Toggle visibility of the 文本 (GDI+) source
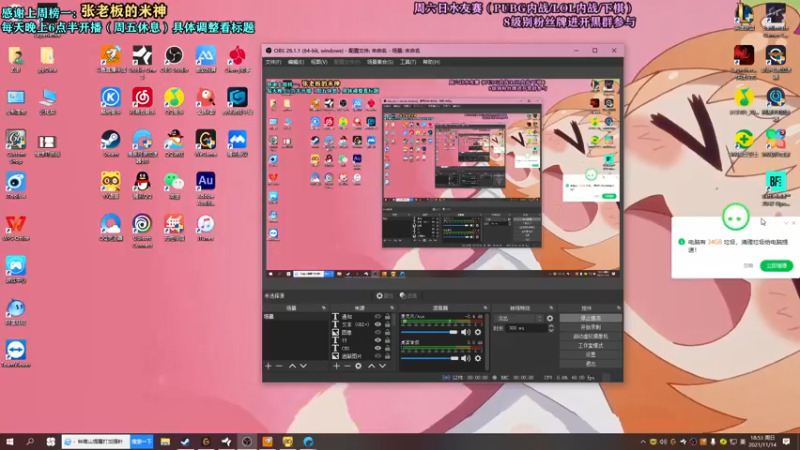 (378, 324)
